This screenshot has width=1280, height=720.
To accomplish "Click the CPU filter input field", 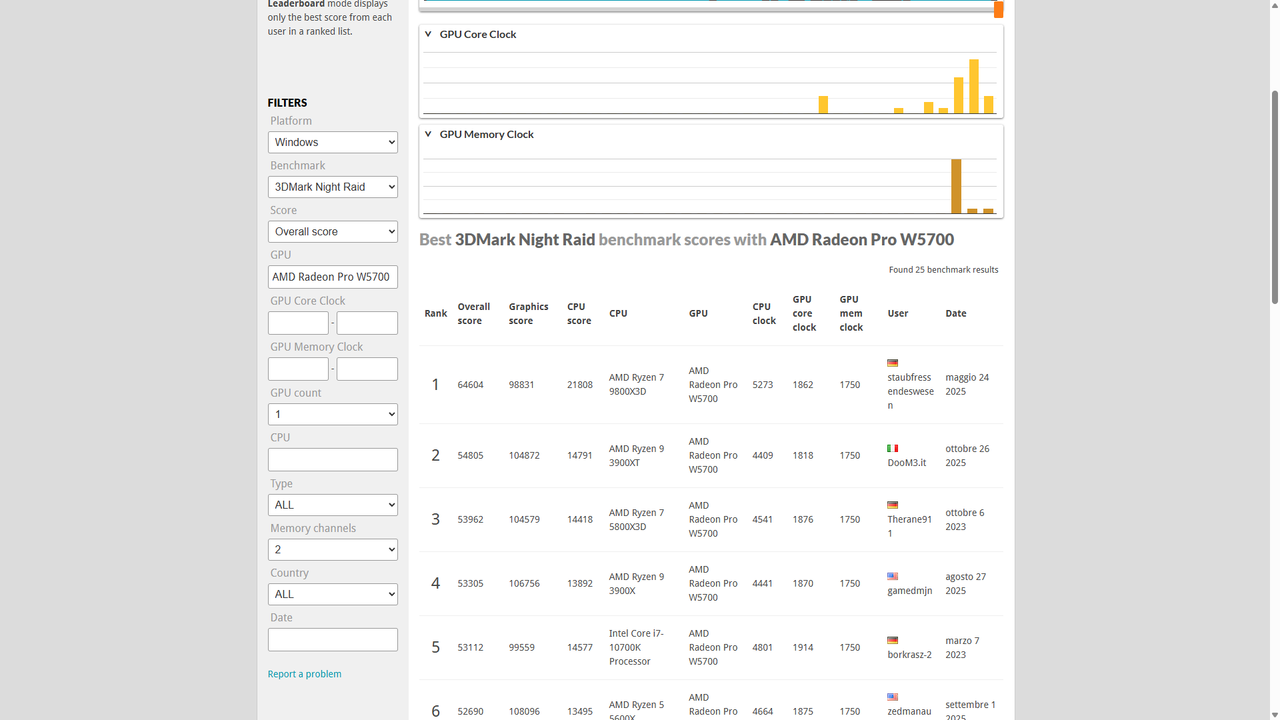I will [x=333, y=460].
